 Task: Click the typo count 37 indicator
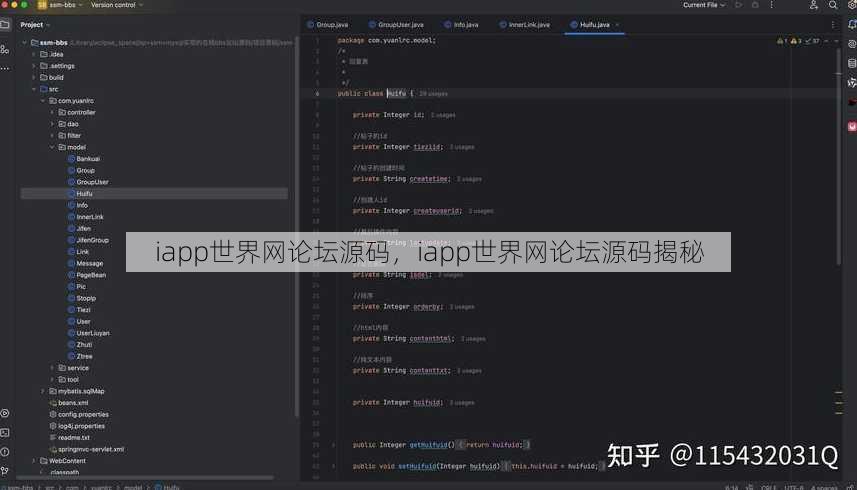pyautogui.click(x=812, y=41)
